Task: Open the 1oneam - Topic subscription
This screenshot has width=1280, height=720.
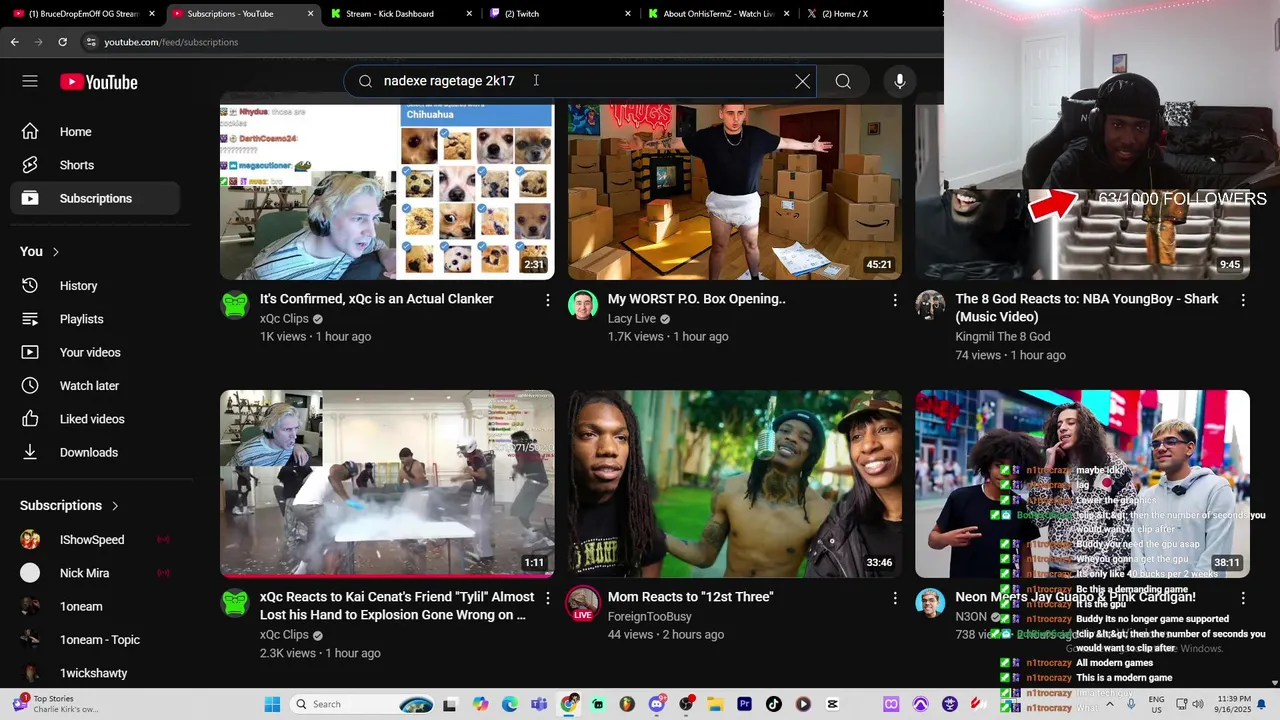Action: (95, 640)
